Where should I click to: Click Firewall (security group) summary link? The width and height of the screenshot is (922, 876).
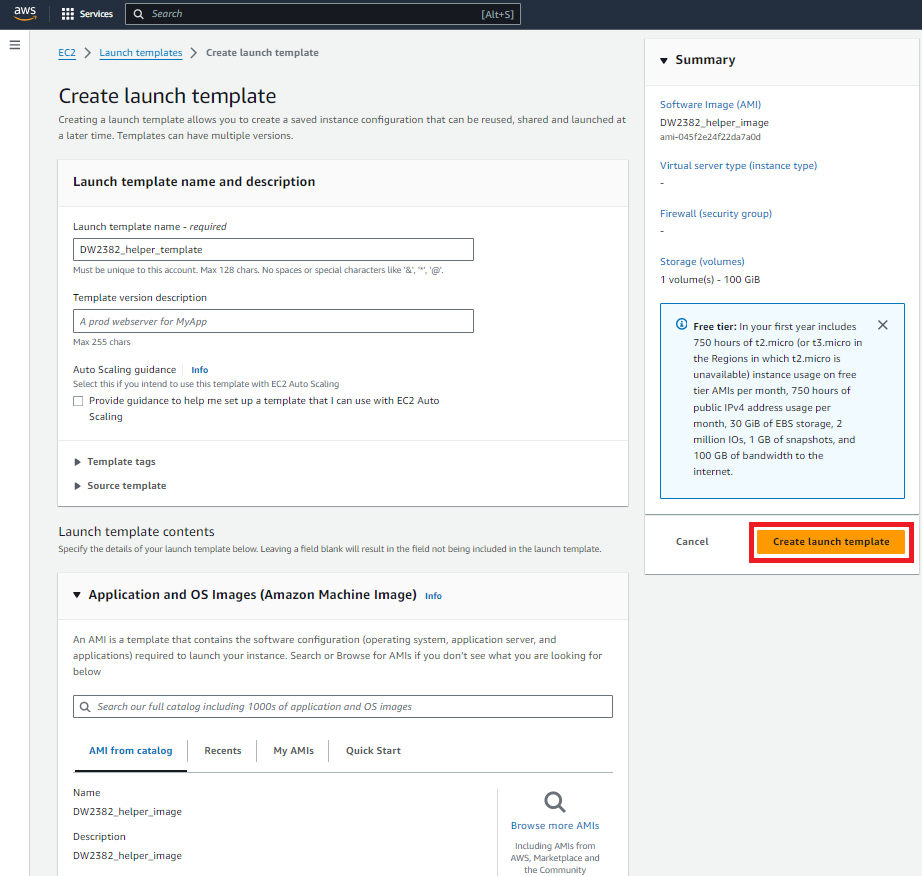click(716, 213)
